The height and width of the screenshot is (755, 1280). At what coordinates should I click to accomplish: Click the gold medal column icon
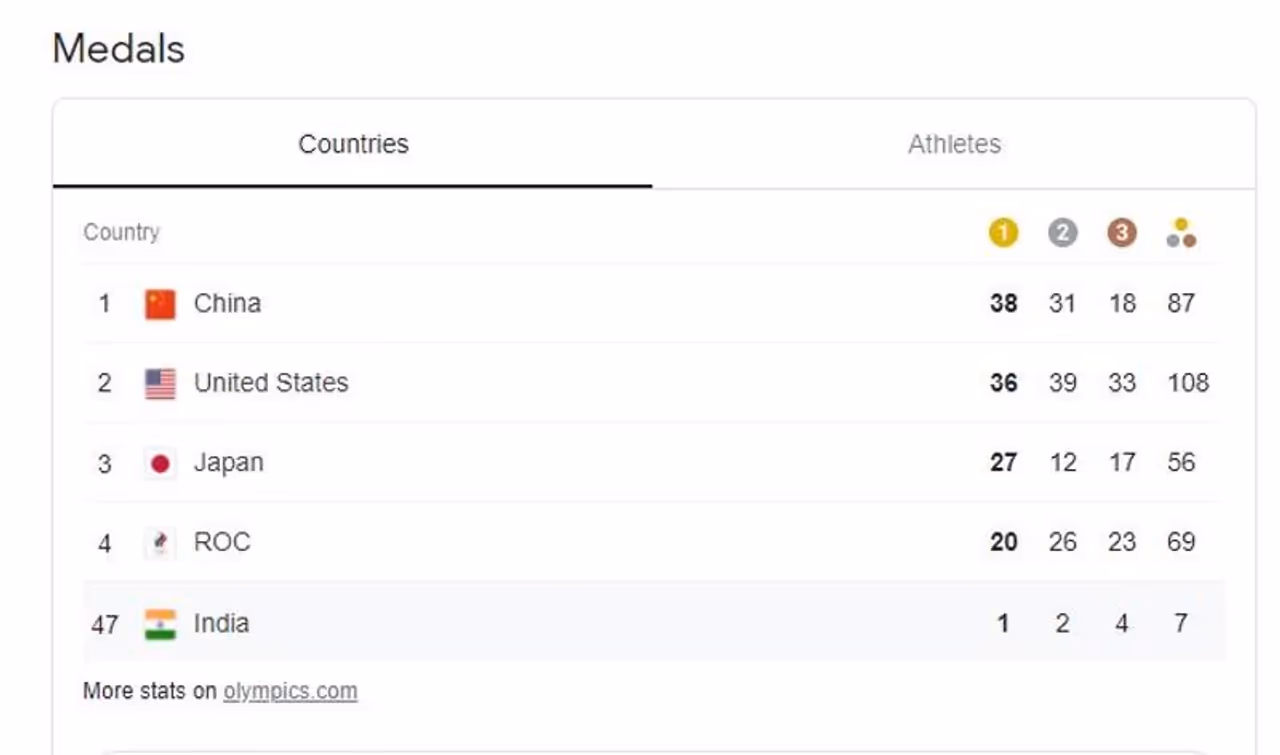point(1003,233)
